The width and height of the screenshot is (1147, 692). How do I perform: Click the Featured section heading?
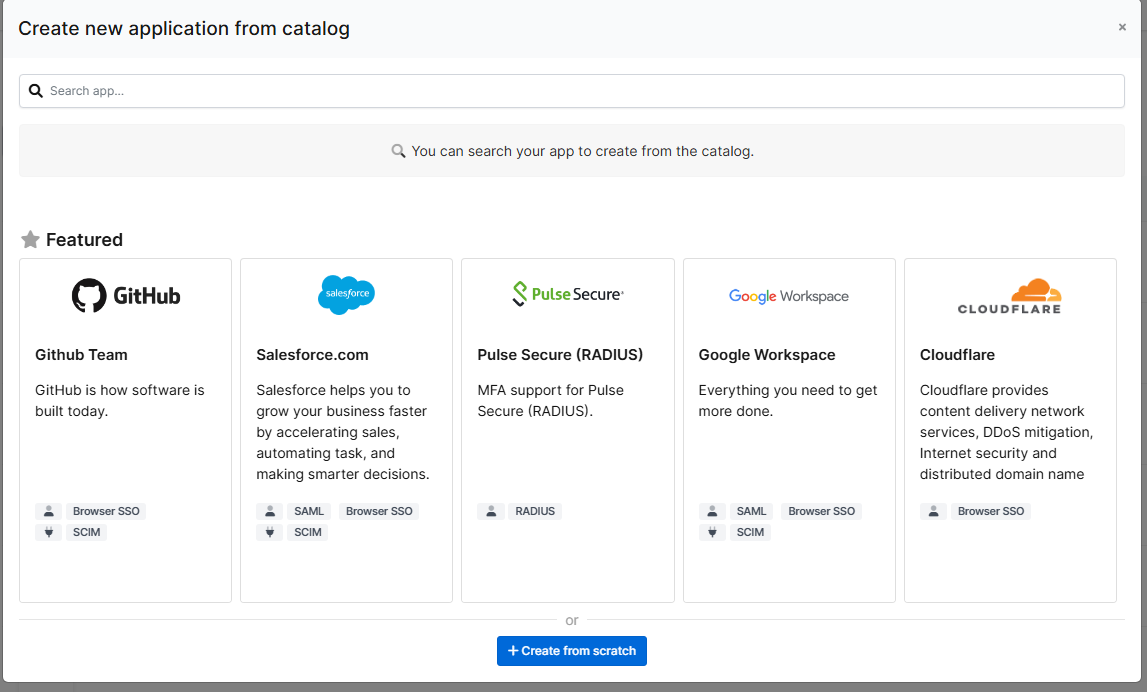(x=84, y=240)
